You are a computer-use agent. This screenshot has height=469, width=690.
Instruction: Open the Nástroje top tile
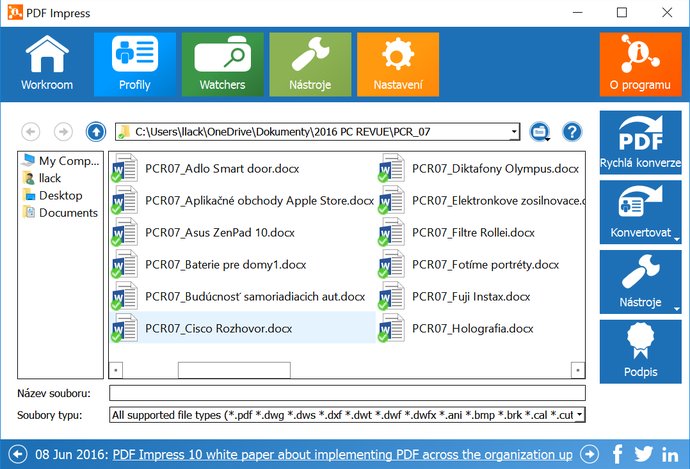(x=310, y=64)
